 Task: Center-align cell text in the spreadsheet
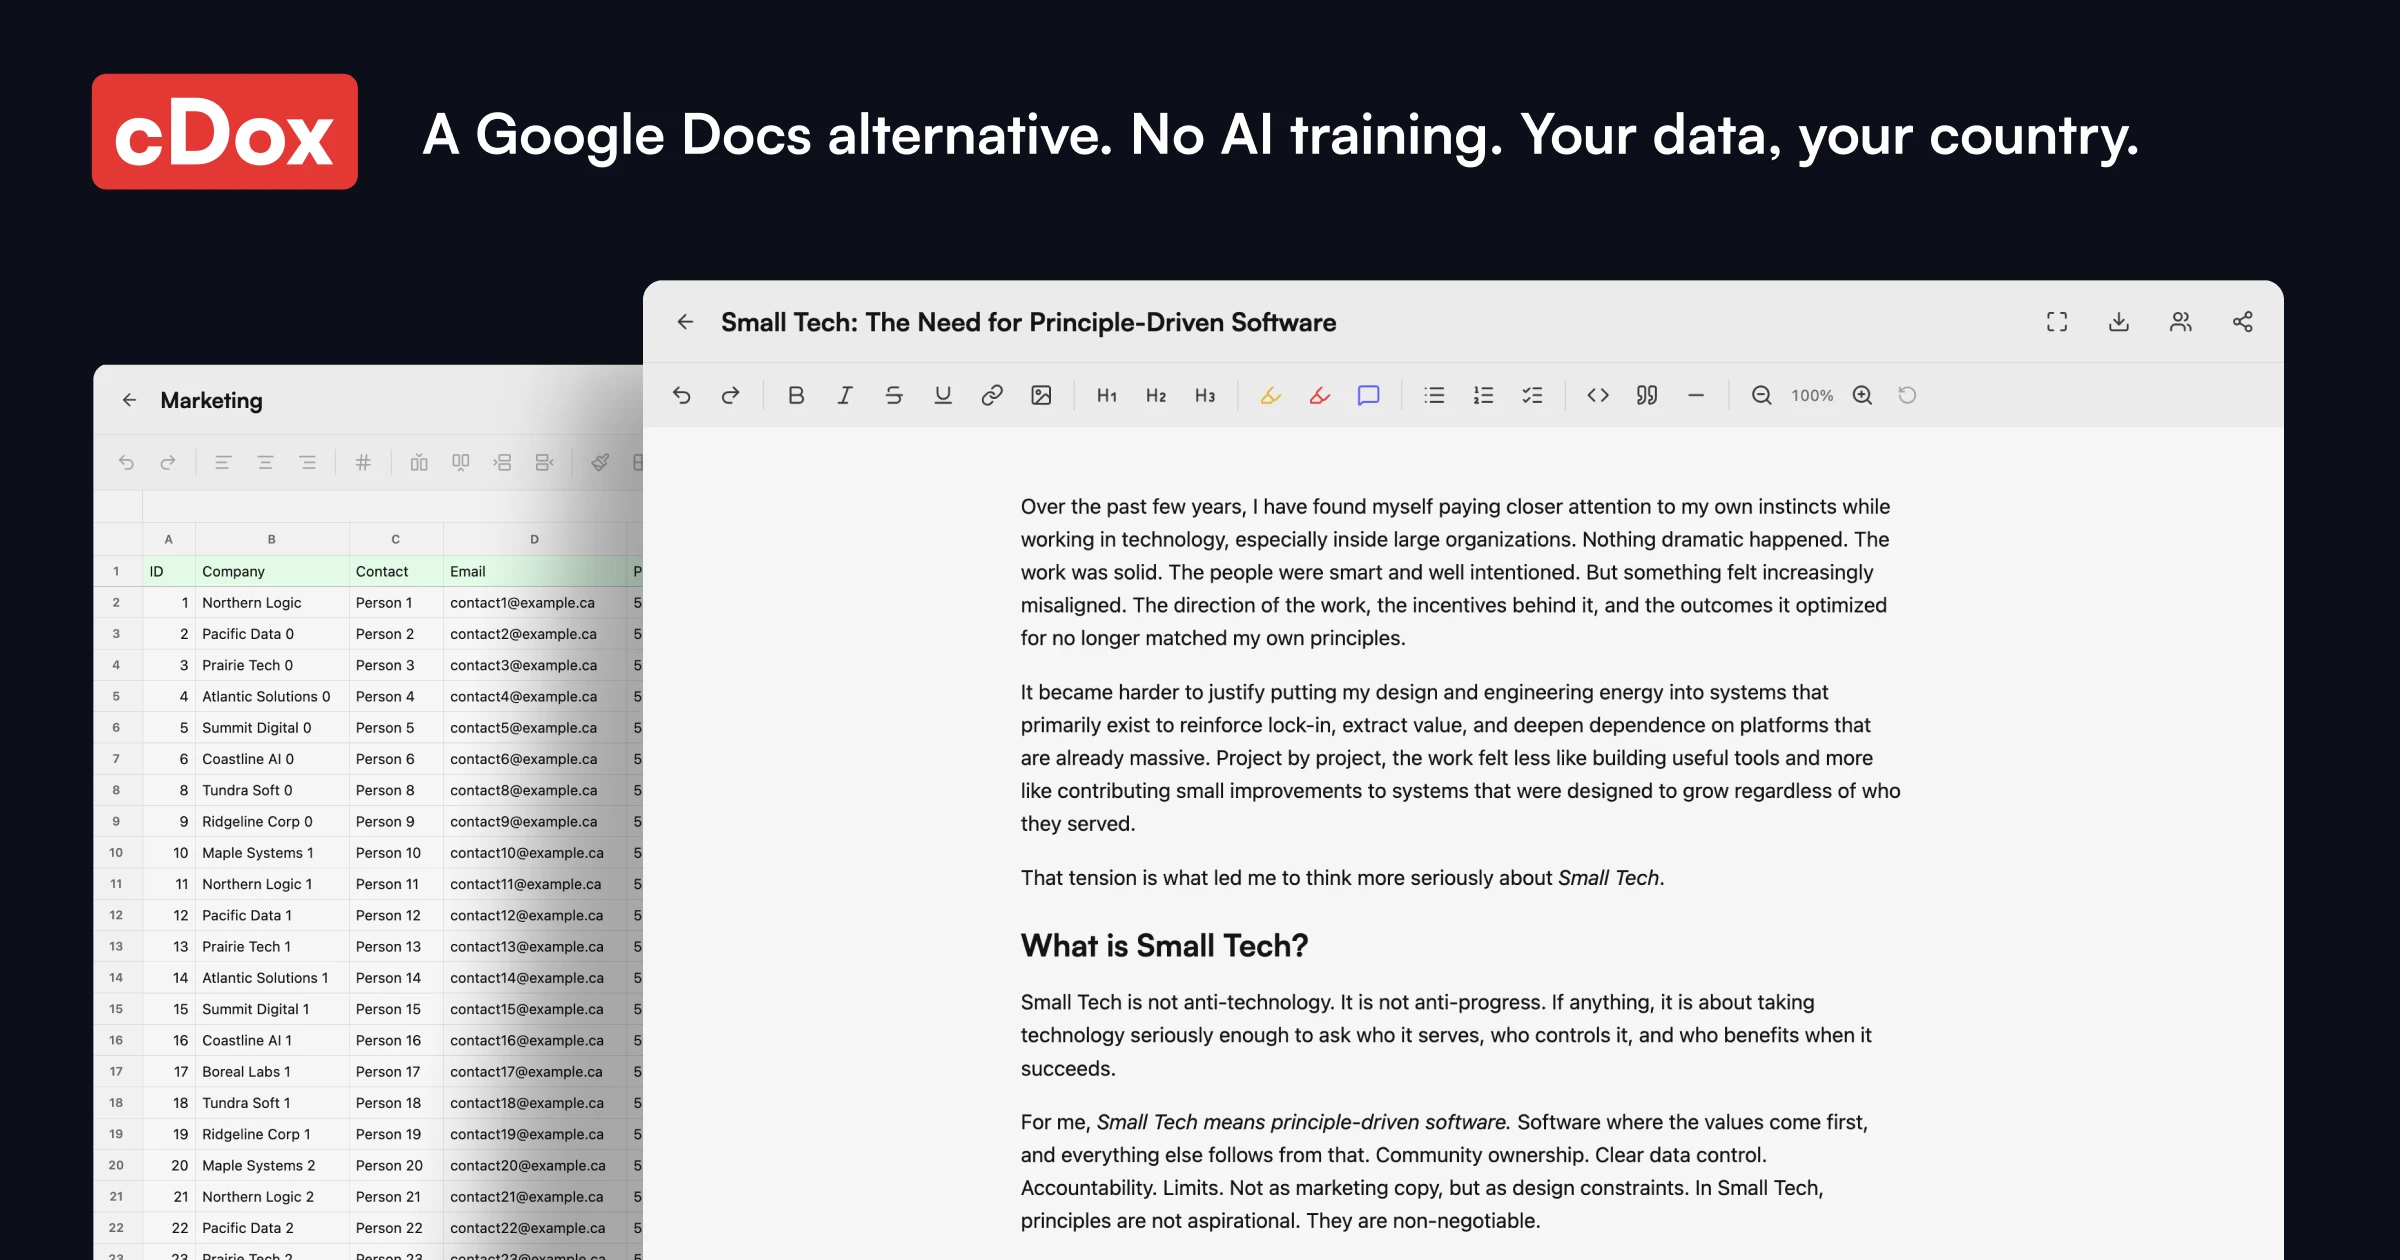pos(265,462)
